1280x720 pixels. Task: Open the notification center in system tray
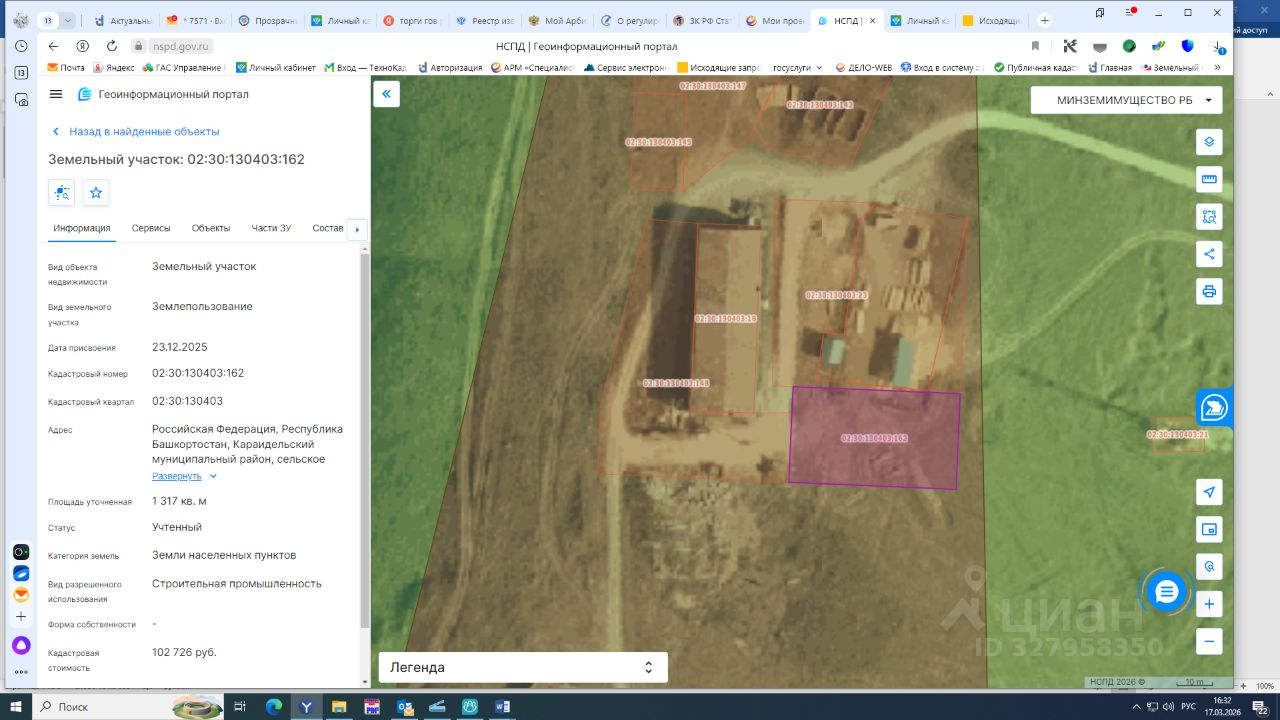tap(1260, 707)
